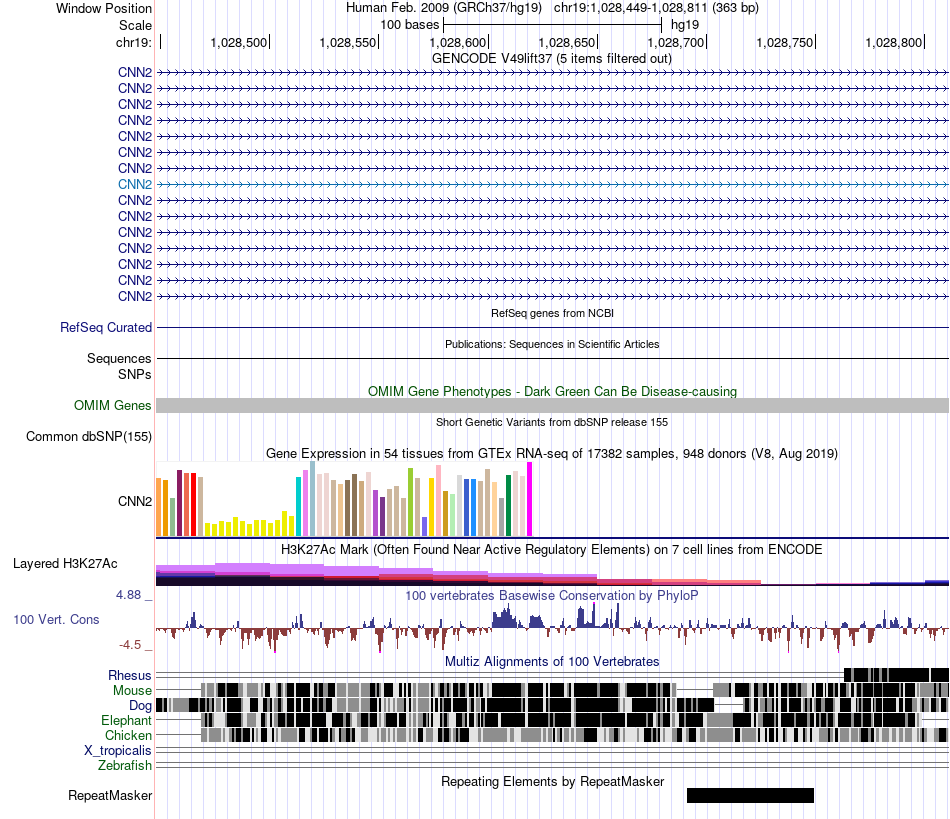Click the black RepeatMasker repeat element block
Viewport: 950px width, 819px height.
[750, 795]
